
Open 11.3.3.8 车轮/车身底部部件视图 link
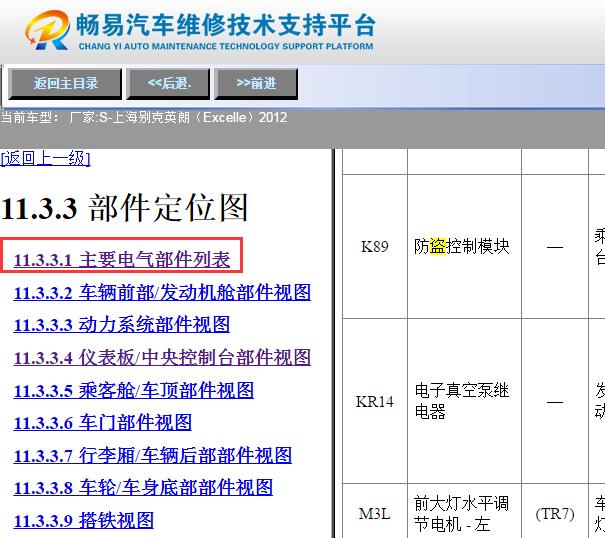143,487
